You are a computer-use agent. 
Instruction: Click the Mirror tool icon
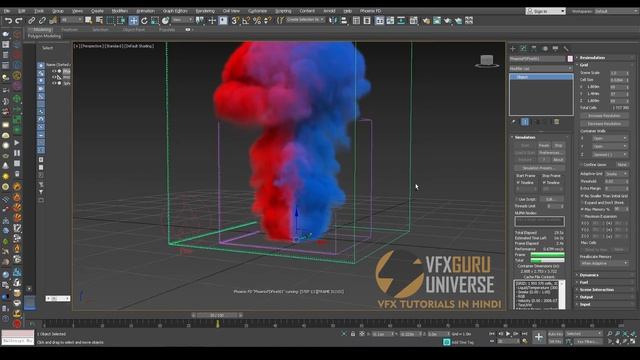(333, 20)
